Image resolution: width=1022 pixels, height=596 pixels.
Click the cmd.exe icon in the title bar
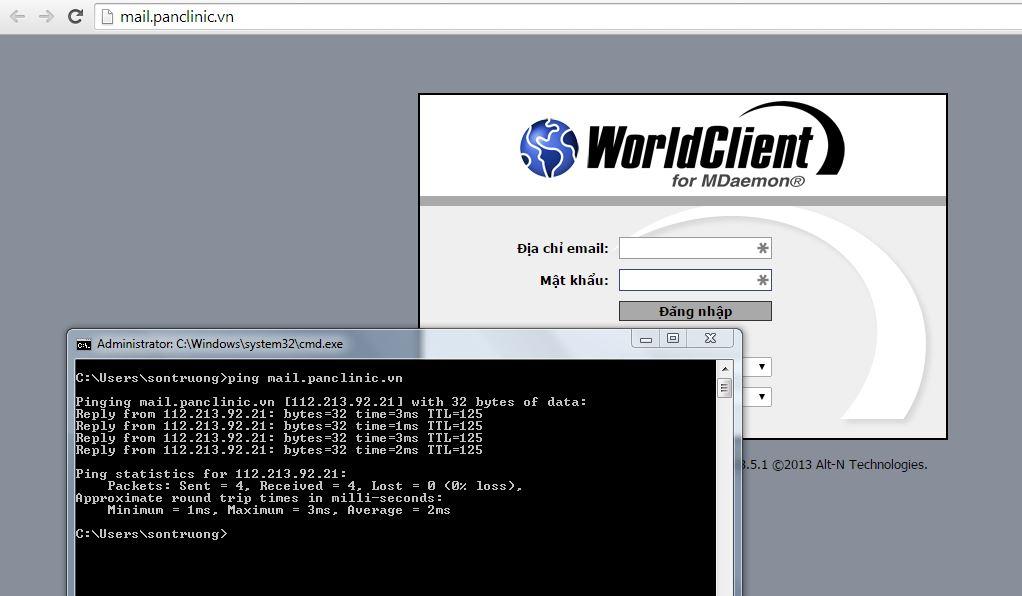coord(83,344)
